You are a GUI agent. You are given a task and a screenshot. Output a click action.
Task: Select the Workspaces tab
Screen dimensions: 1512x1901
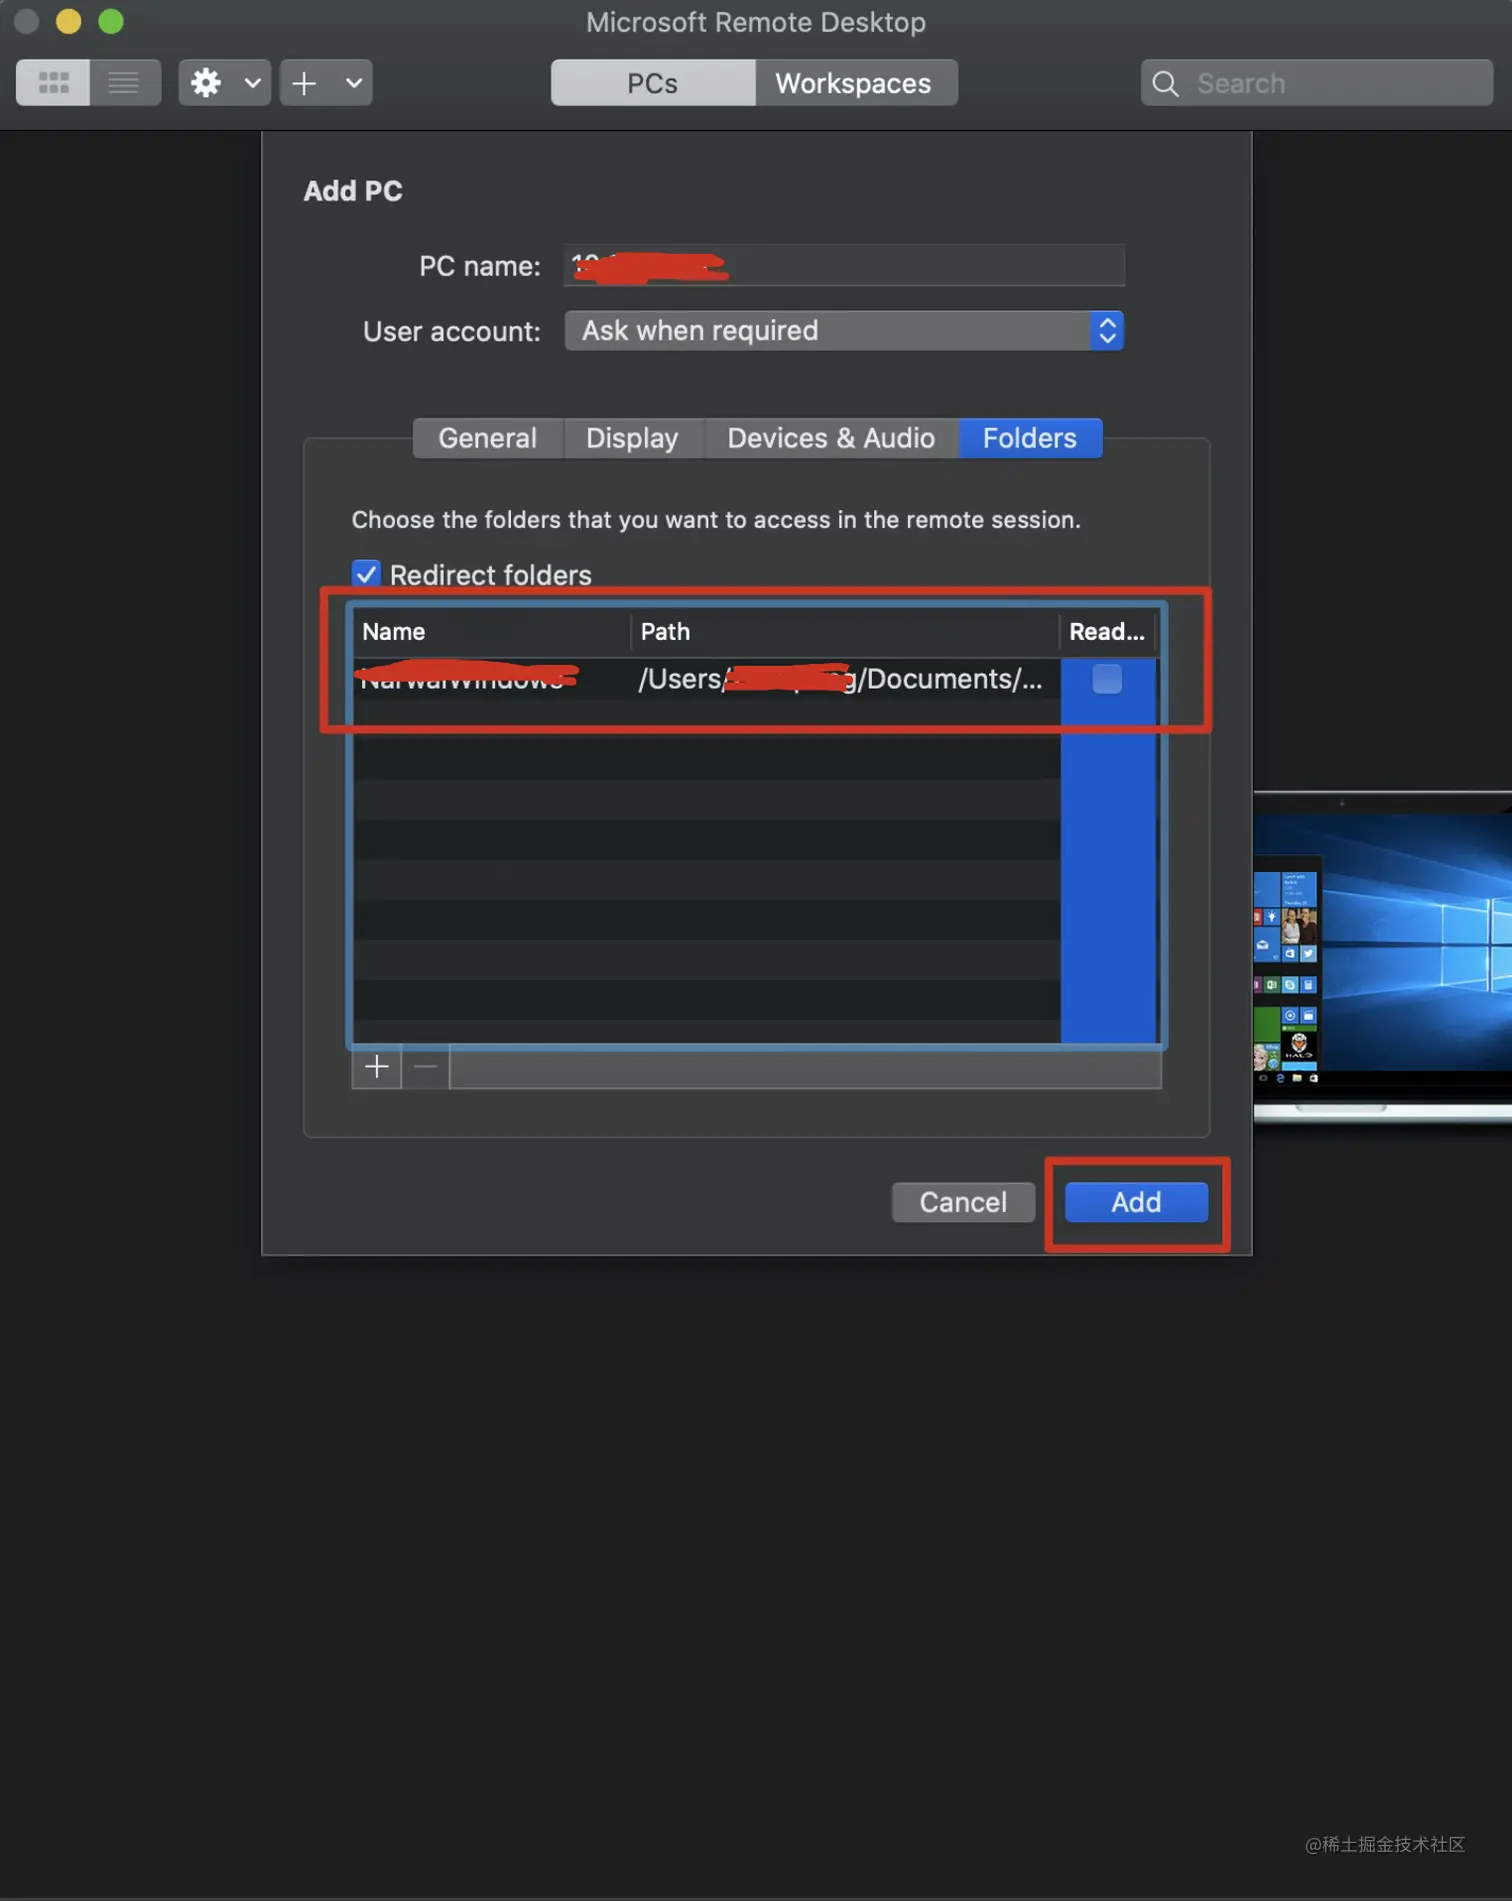click(x=856, y=83)
